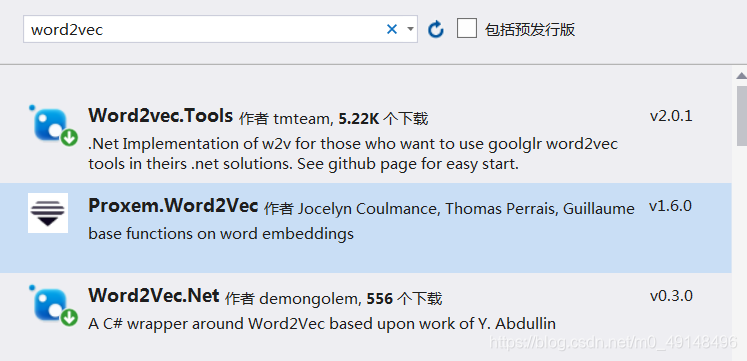
Task: Click the Word2vec.Tools .Net implementation description
Action: click(x=353, y=154)
